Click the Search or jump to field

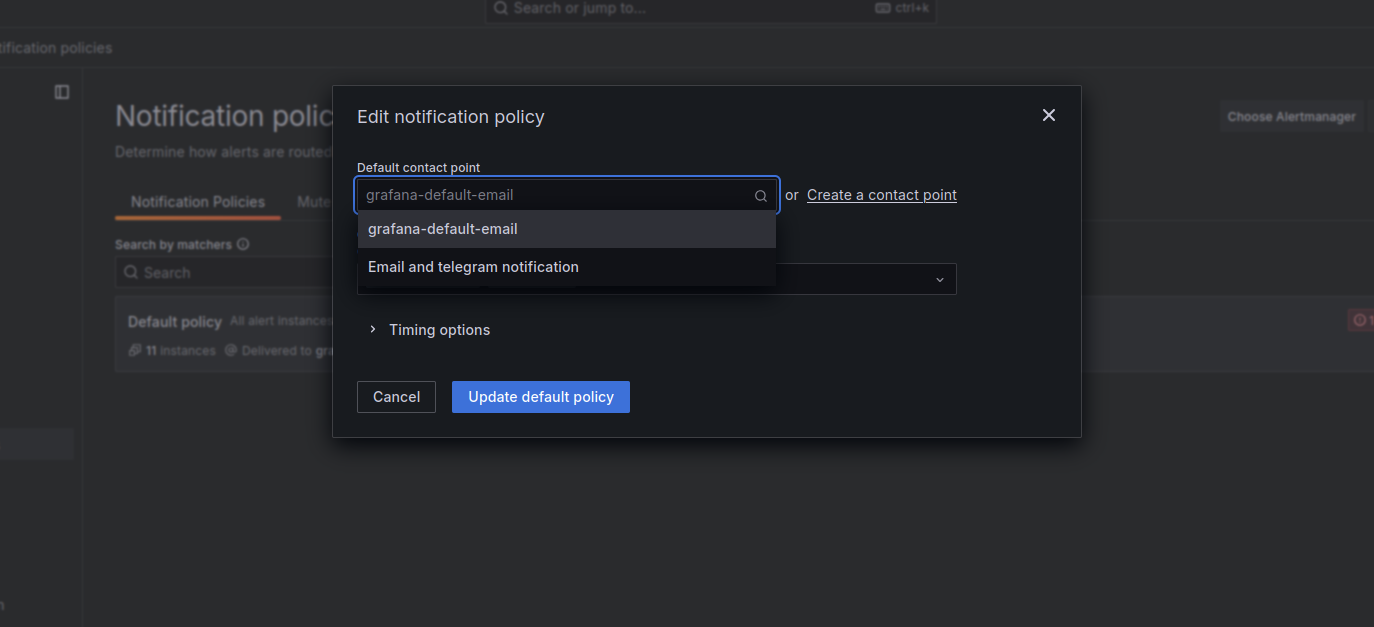click(711, 9)
